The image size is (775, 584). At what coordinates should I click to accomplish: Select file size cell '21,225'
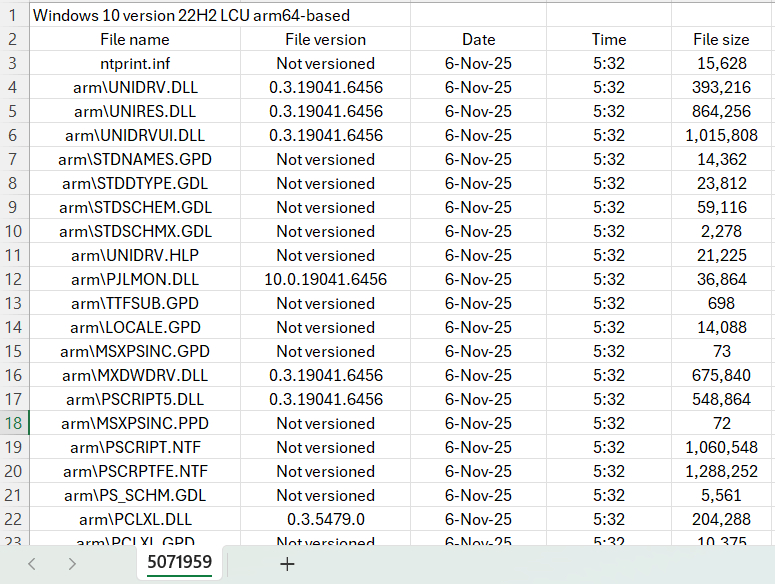click(722, 255)
